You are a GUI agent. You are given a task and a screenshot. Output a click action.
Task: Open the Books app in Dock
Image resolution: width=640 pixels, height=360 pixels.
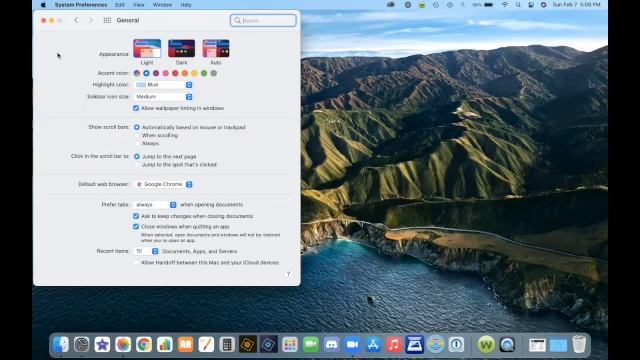coord(186,345)
